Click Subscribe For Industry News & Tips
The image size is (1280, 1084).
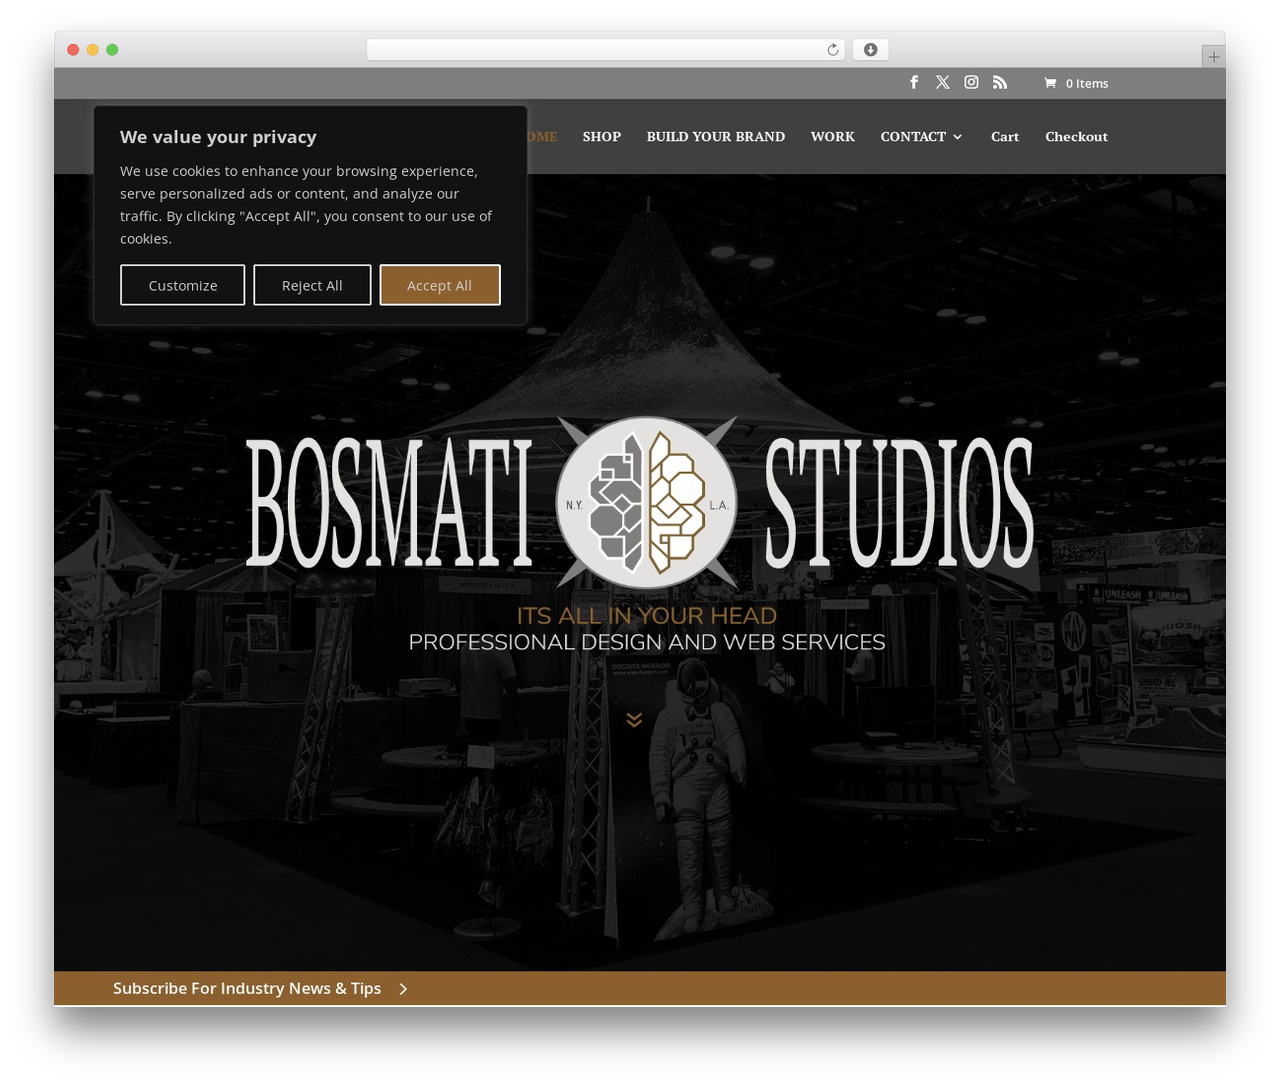(x=247, y=988)
